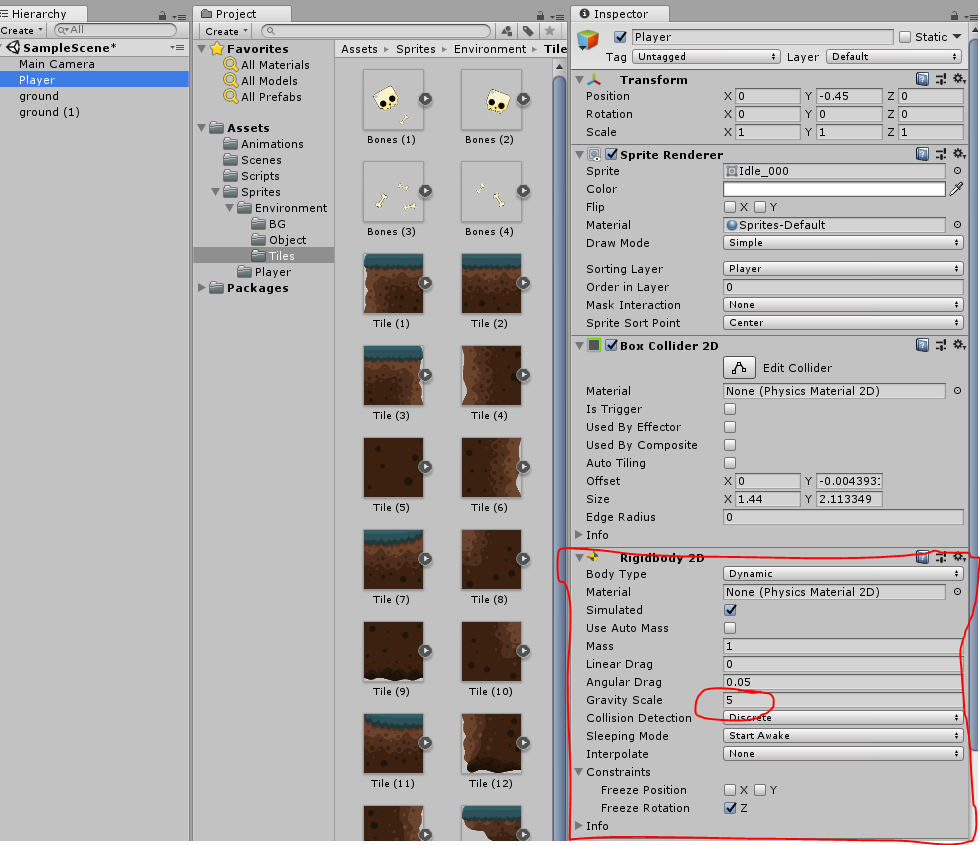Click the Create button in Hierarchy
Screen dimensions: 980x845
click(22, 30)
